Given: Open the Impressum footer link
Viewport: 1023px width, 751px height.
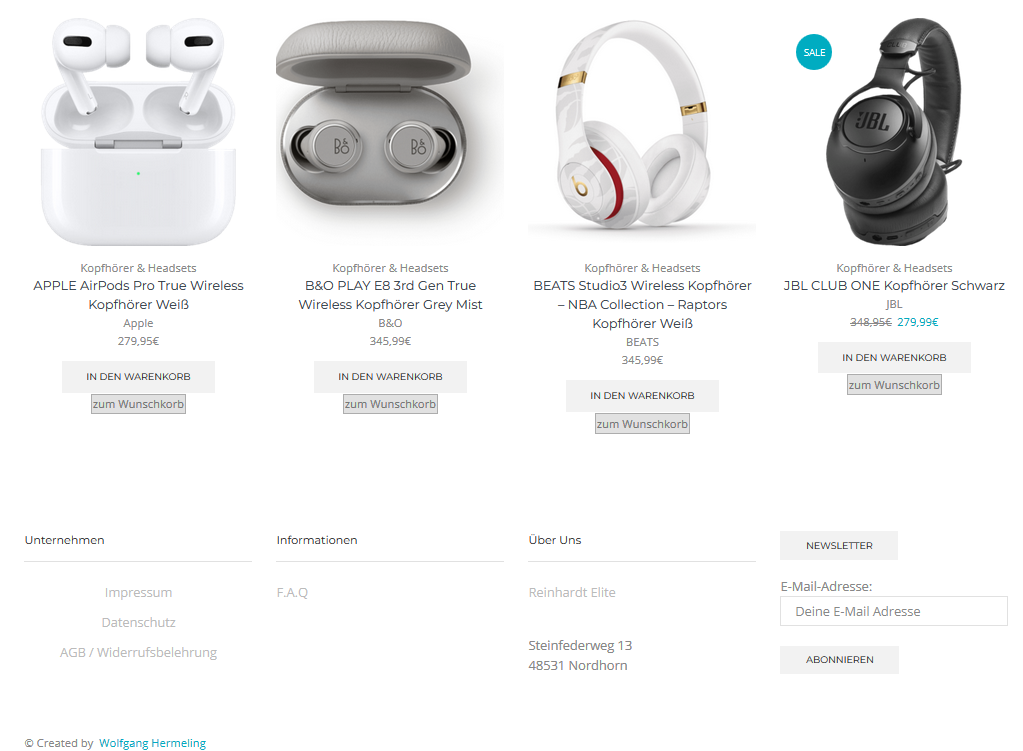Looking at the screenshot, I should (x=138, y=592).
